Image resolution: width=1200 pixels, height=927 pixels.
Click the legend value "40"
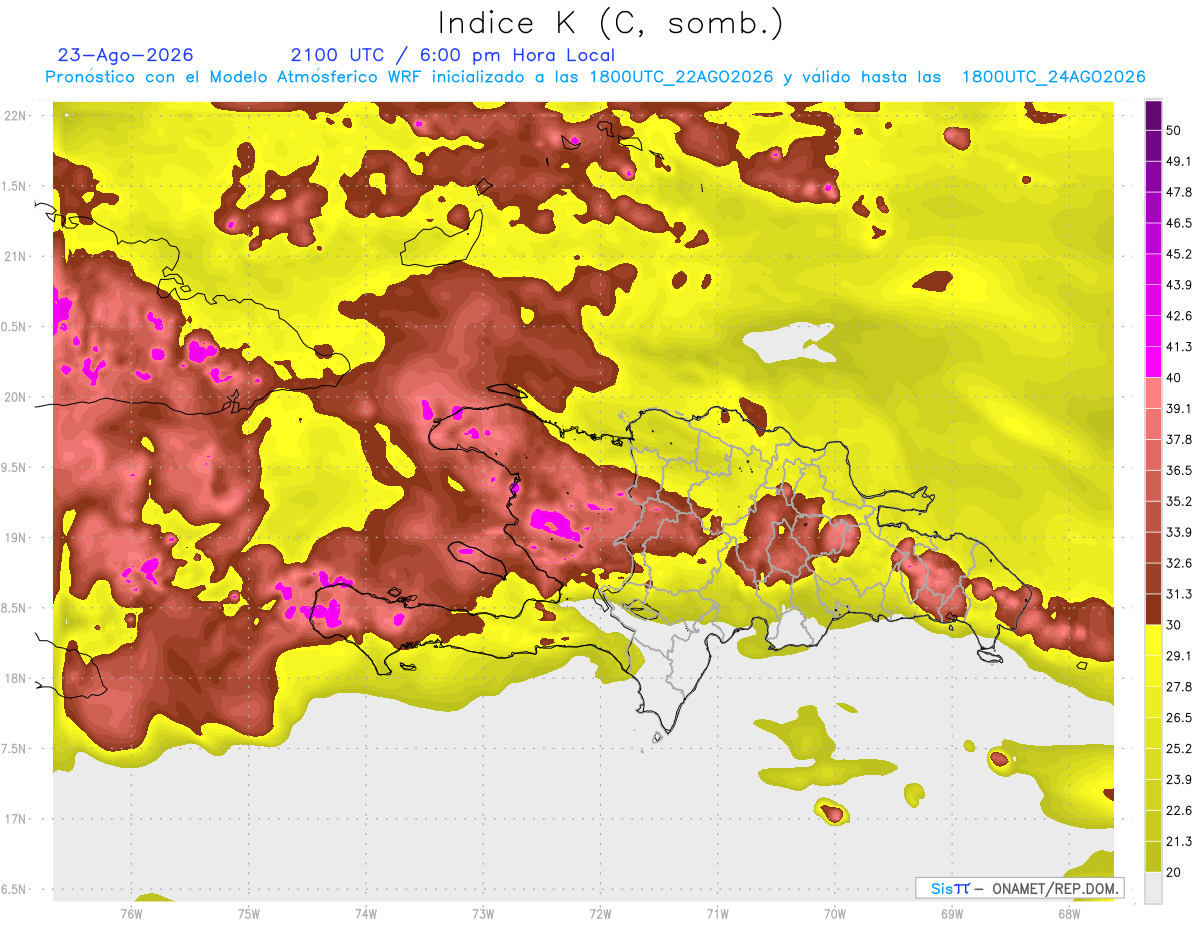pos(1174,378)
